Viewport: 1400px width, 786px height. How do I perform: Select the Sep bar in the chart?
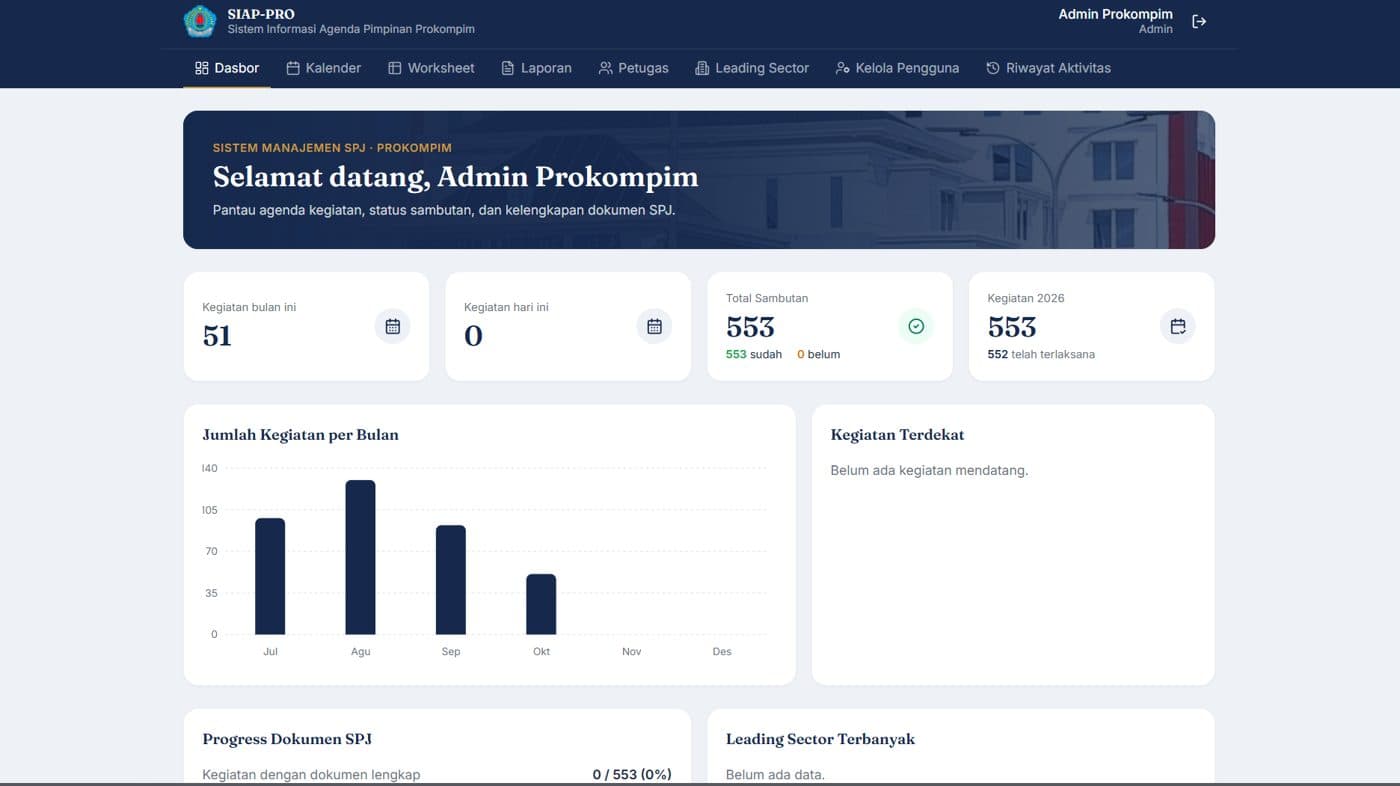451,580
